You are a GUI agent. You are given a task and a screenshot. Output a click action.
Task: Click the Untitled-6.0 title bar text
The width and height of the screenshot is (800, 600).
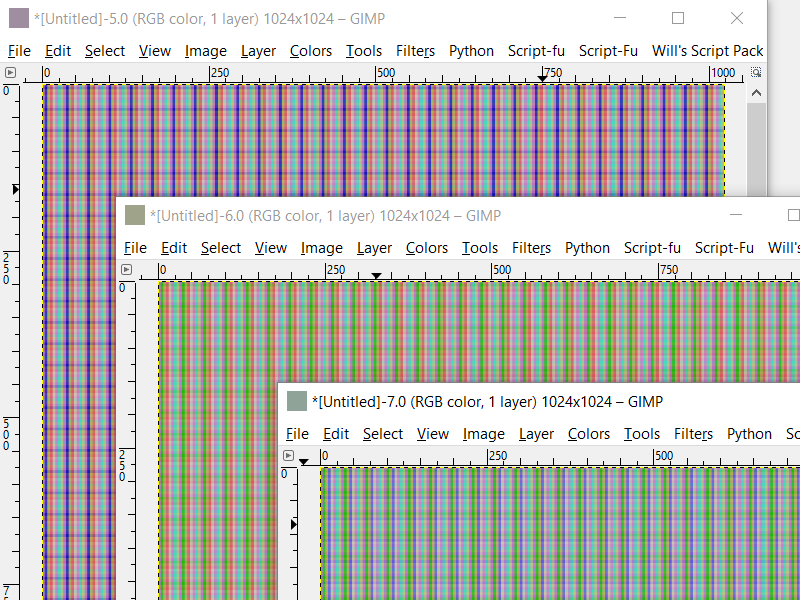coord(326,216)
